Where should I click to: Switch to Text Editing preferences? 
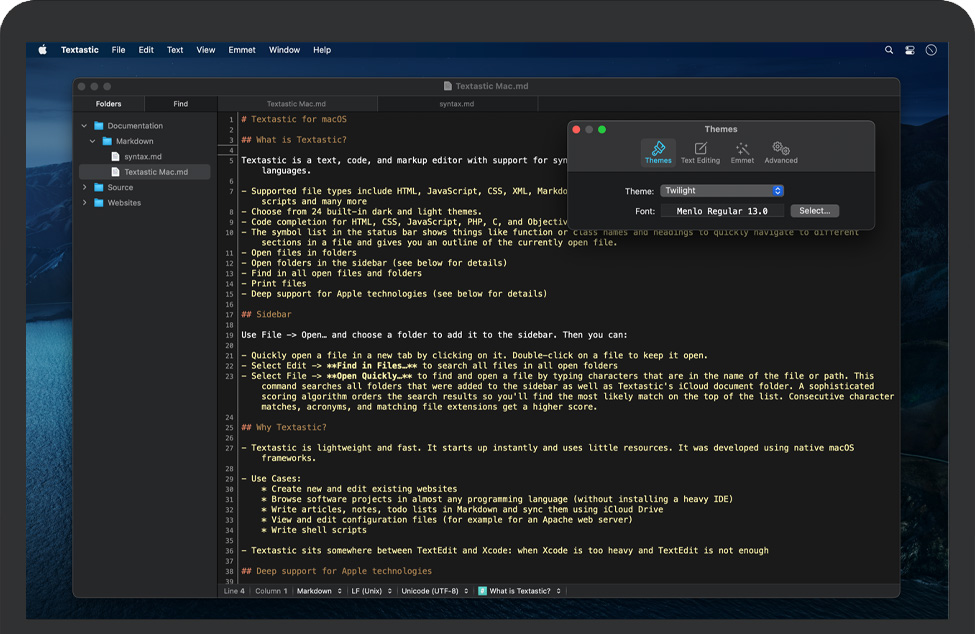700,153
